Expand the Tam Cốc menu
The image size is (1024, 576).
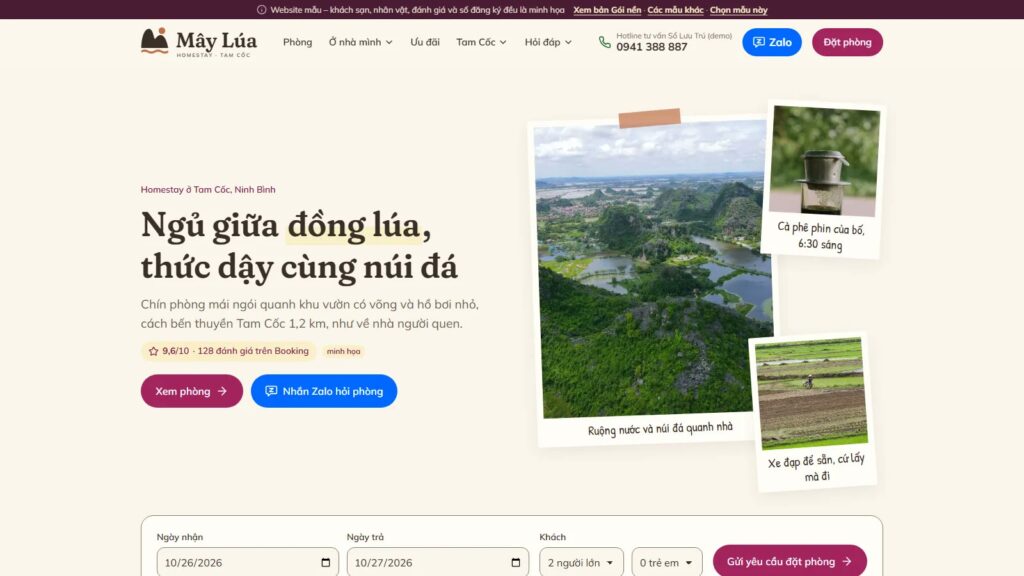(481, 42)
